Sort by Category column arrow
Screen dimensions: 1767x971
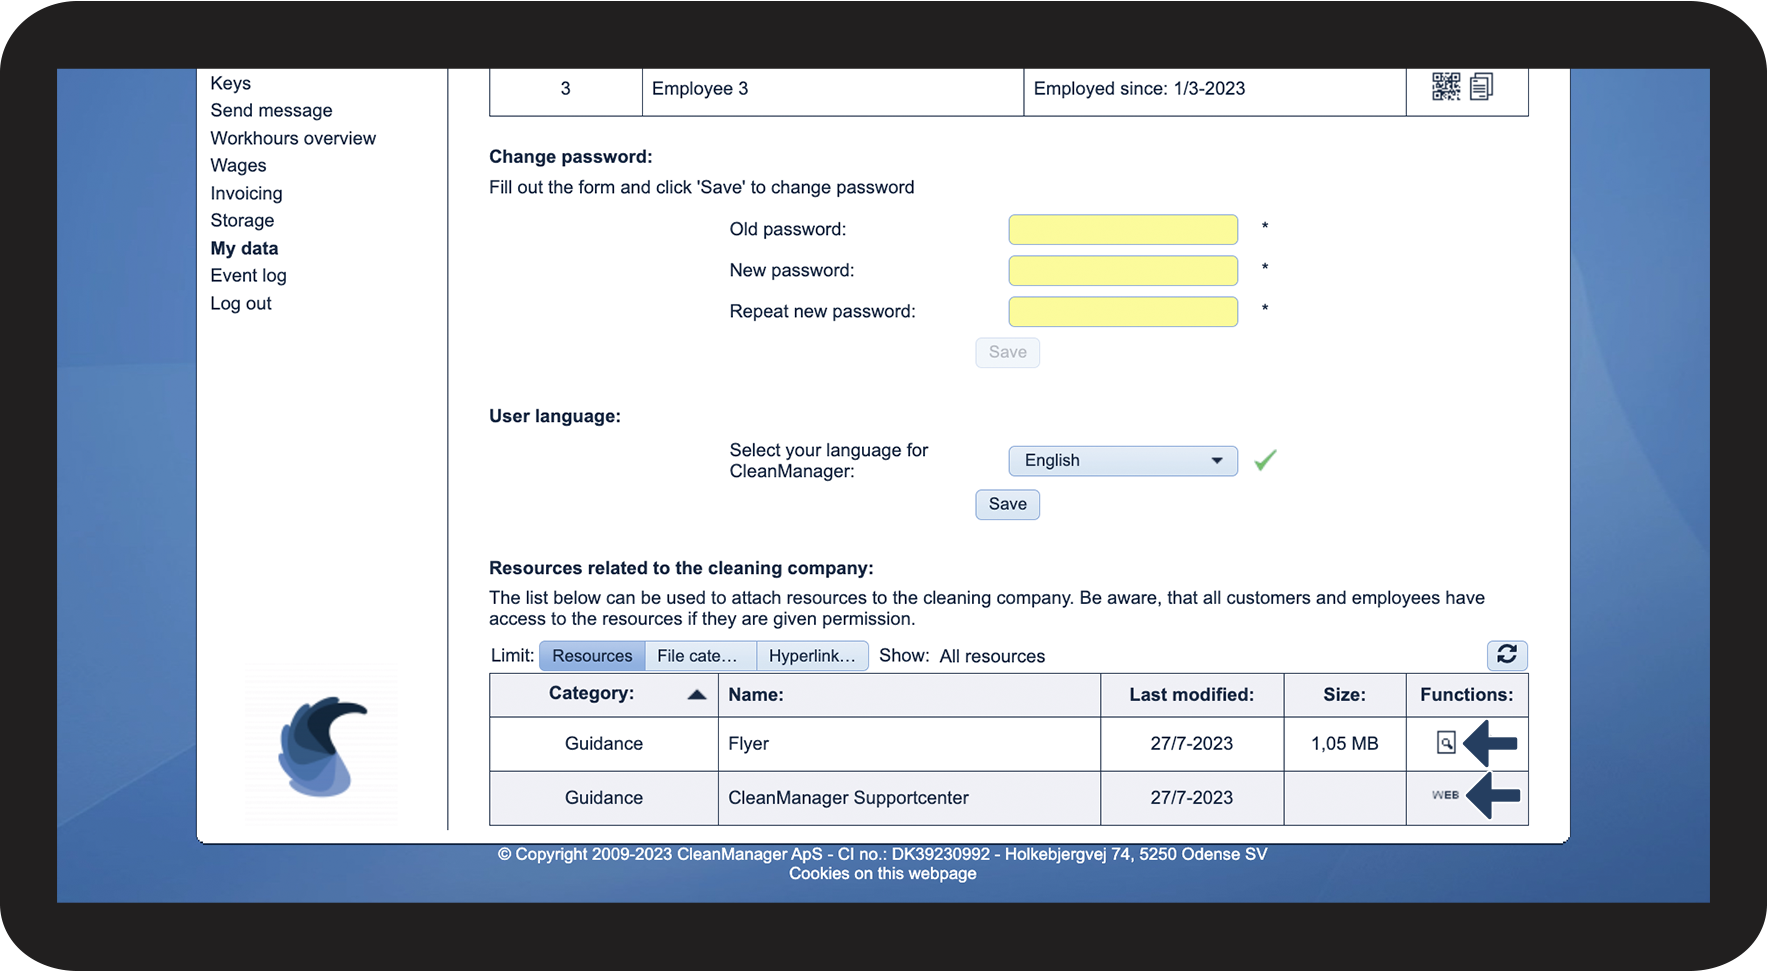(x=697, y=695)
